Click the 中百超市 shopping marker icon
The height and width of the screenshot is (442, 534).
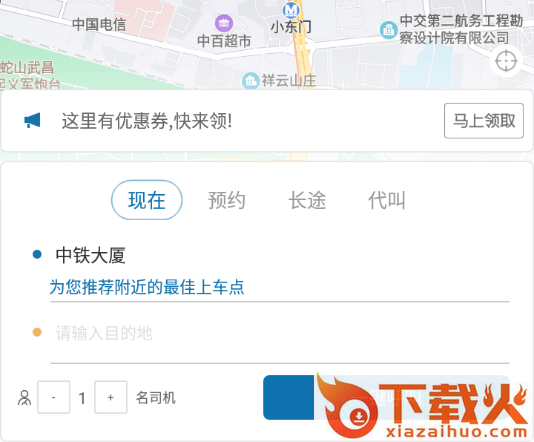tap(224, 23)
